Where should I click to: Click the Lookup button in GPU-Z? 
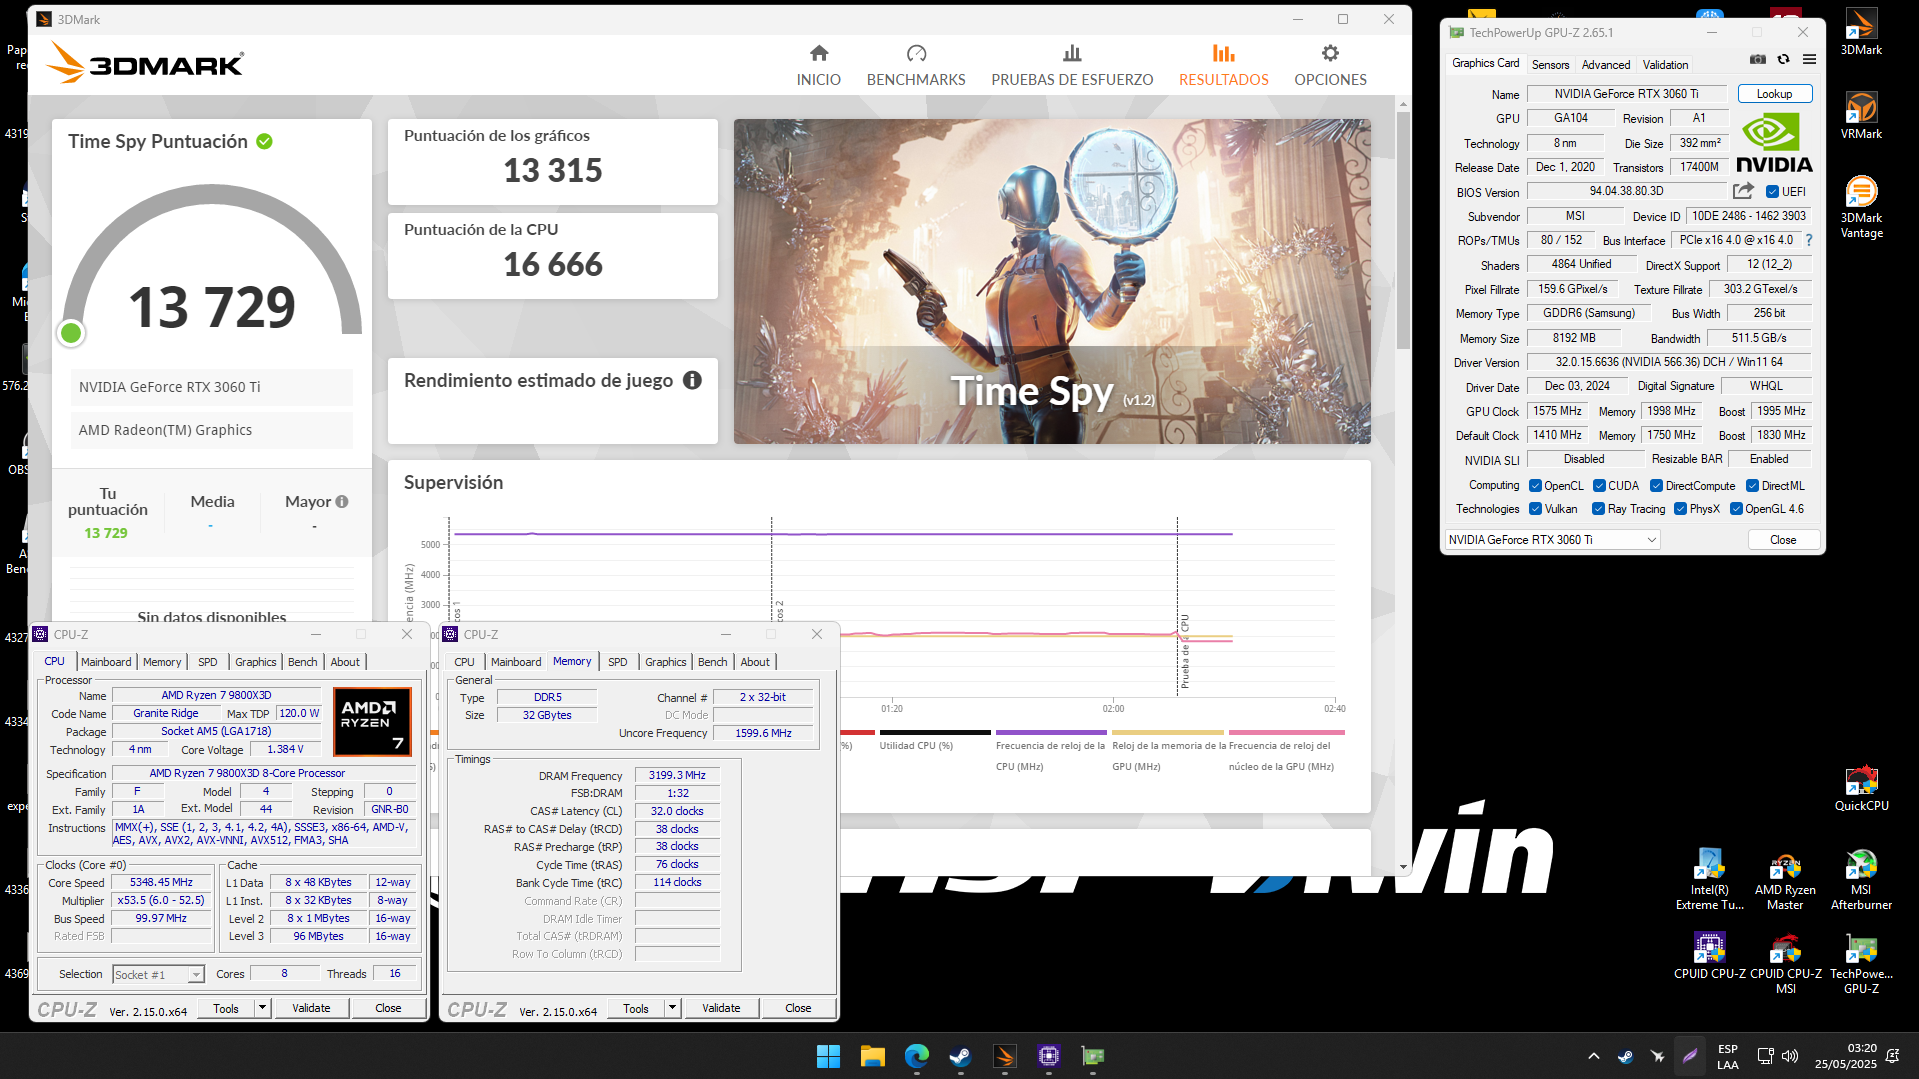point(1774,94)
